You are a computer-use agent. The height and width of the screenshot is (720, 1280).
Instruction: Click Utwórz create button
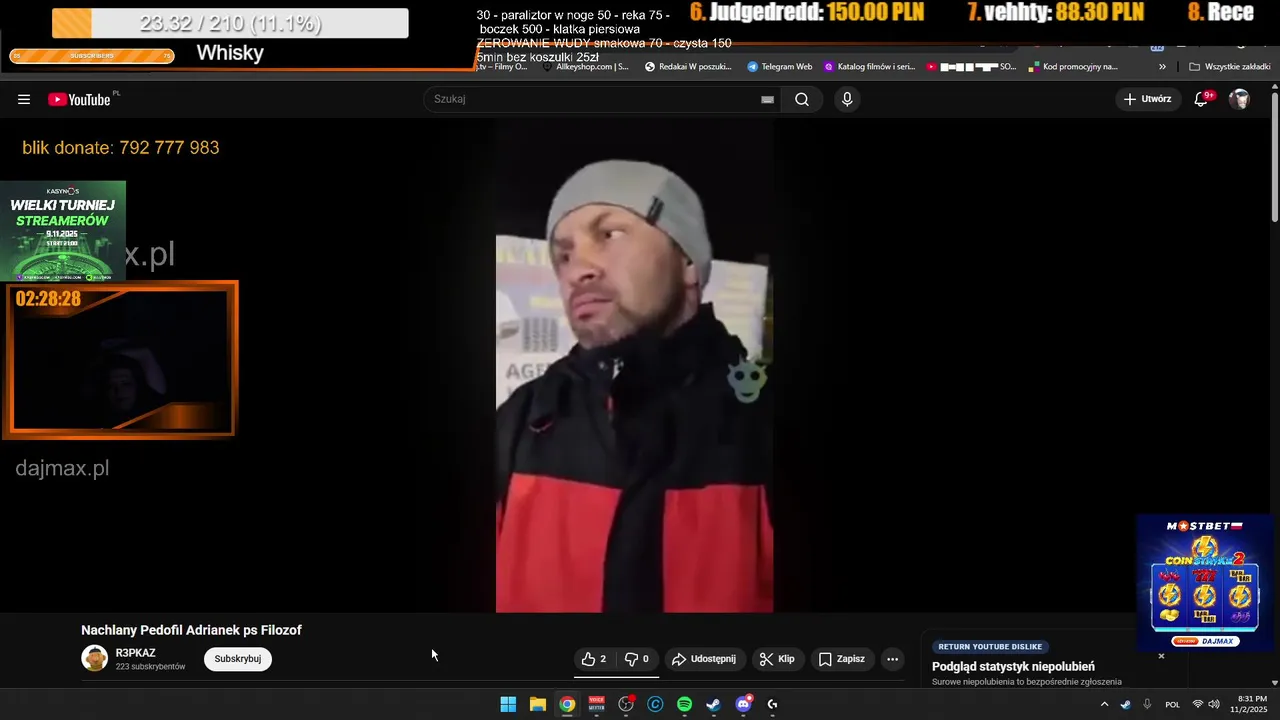(x=1147, y=99)
